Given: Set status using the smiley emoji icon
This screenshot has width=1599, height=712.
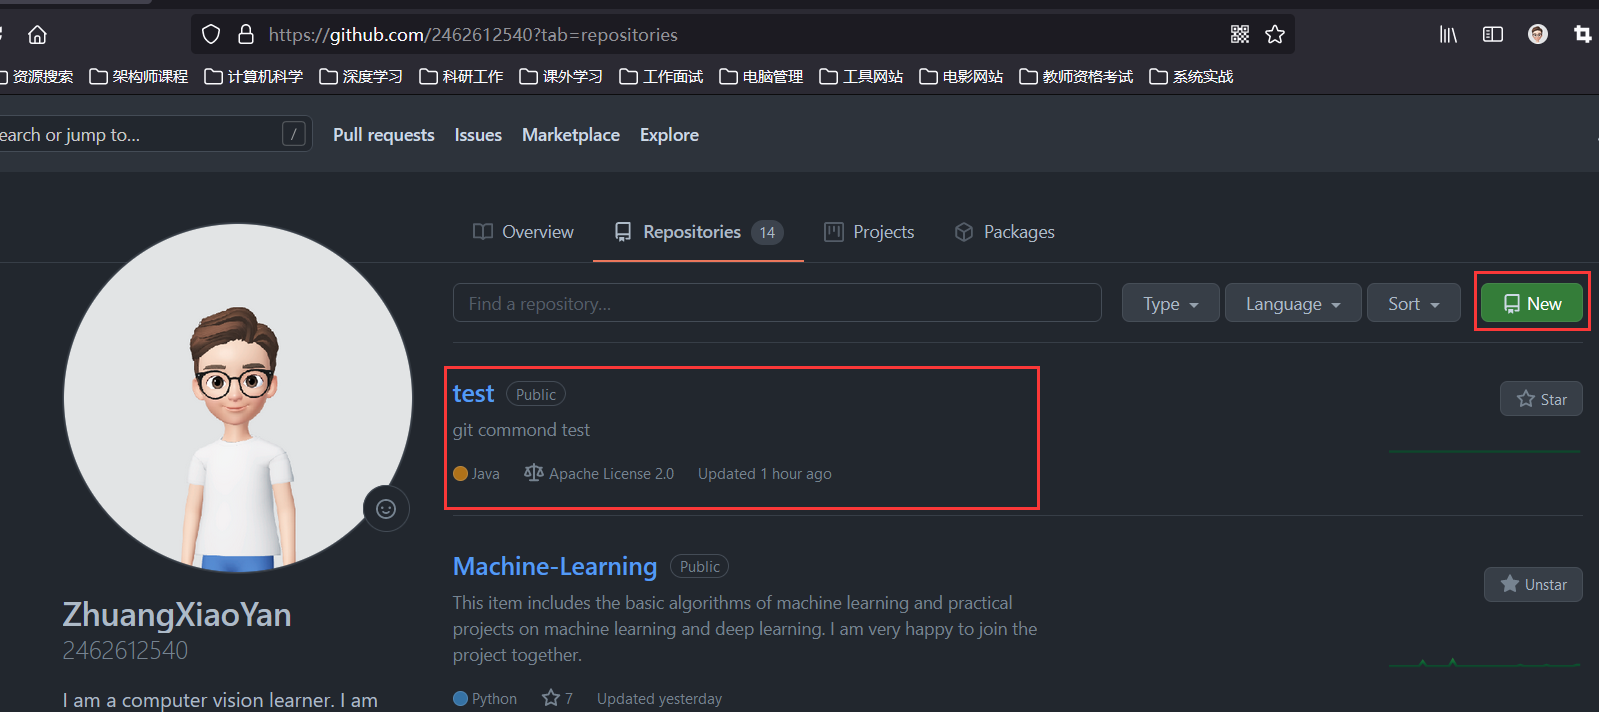Looking at the screenshot, I should (386, 509).
